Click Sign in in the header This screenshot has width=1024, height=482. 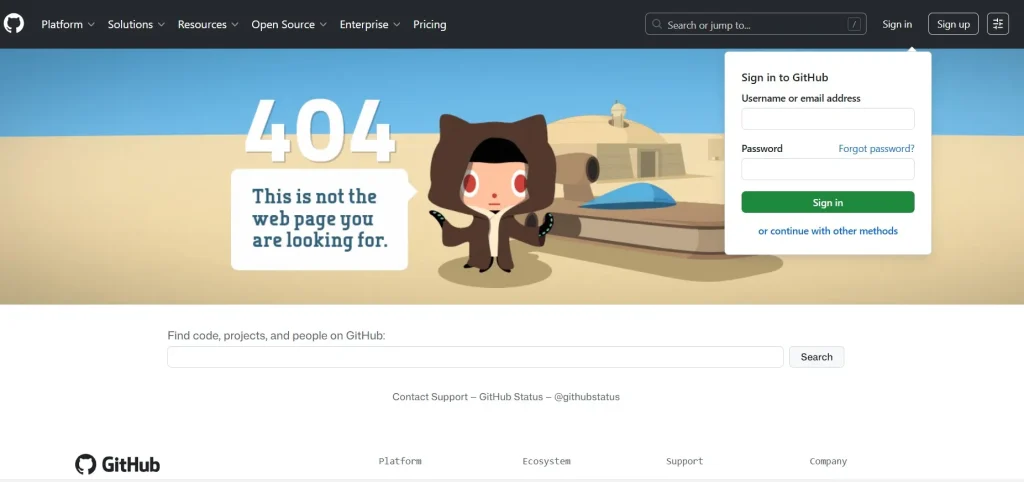click(897, 24)
